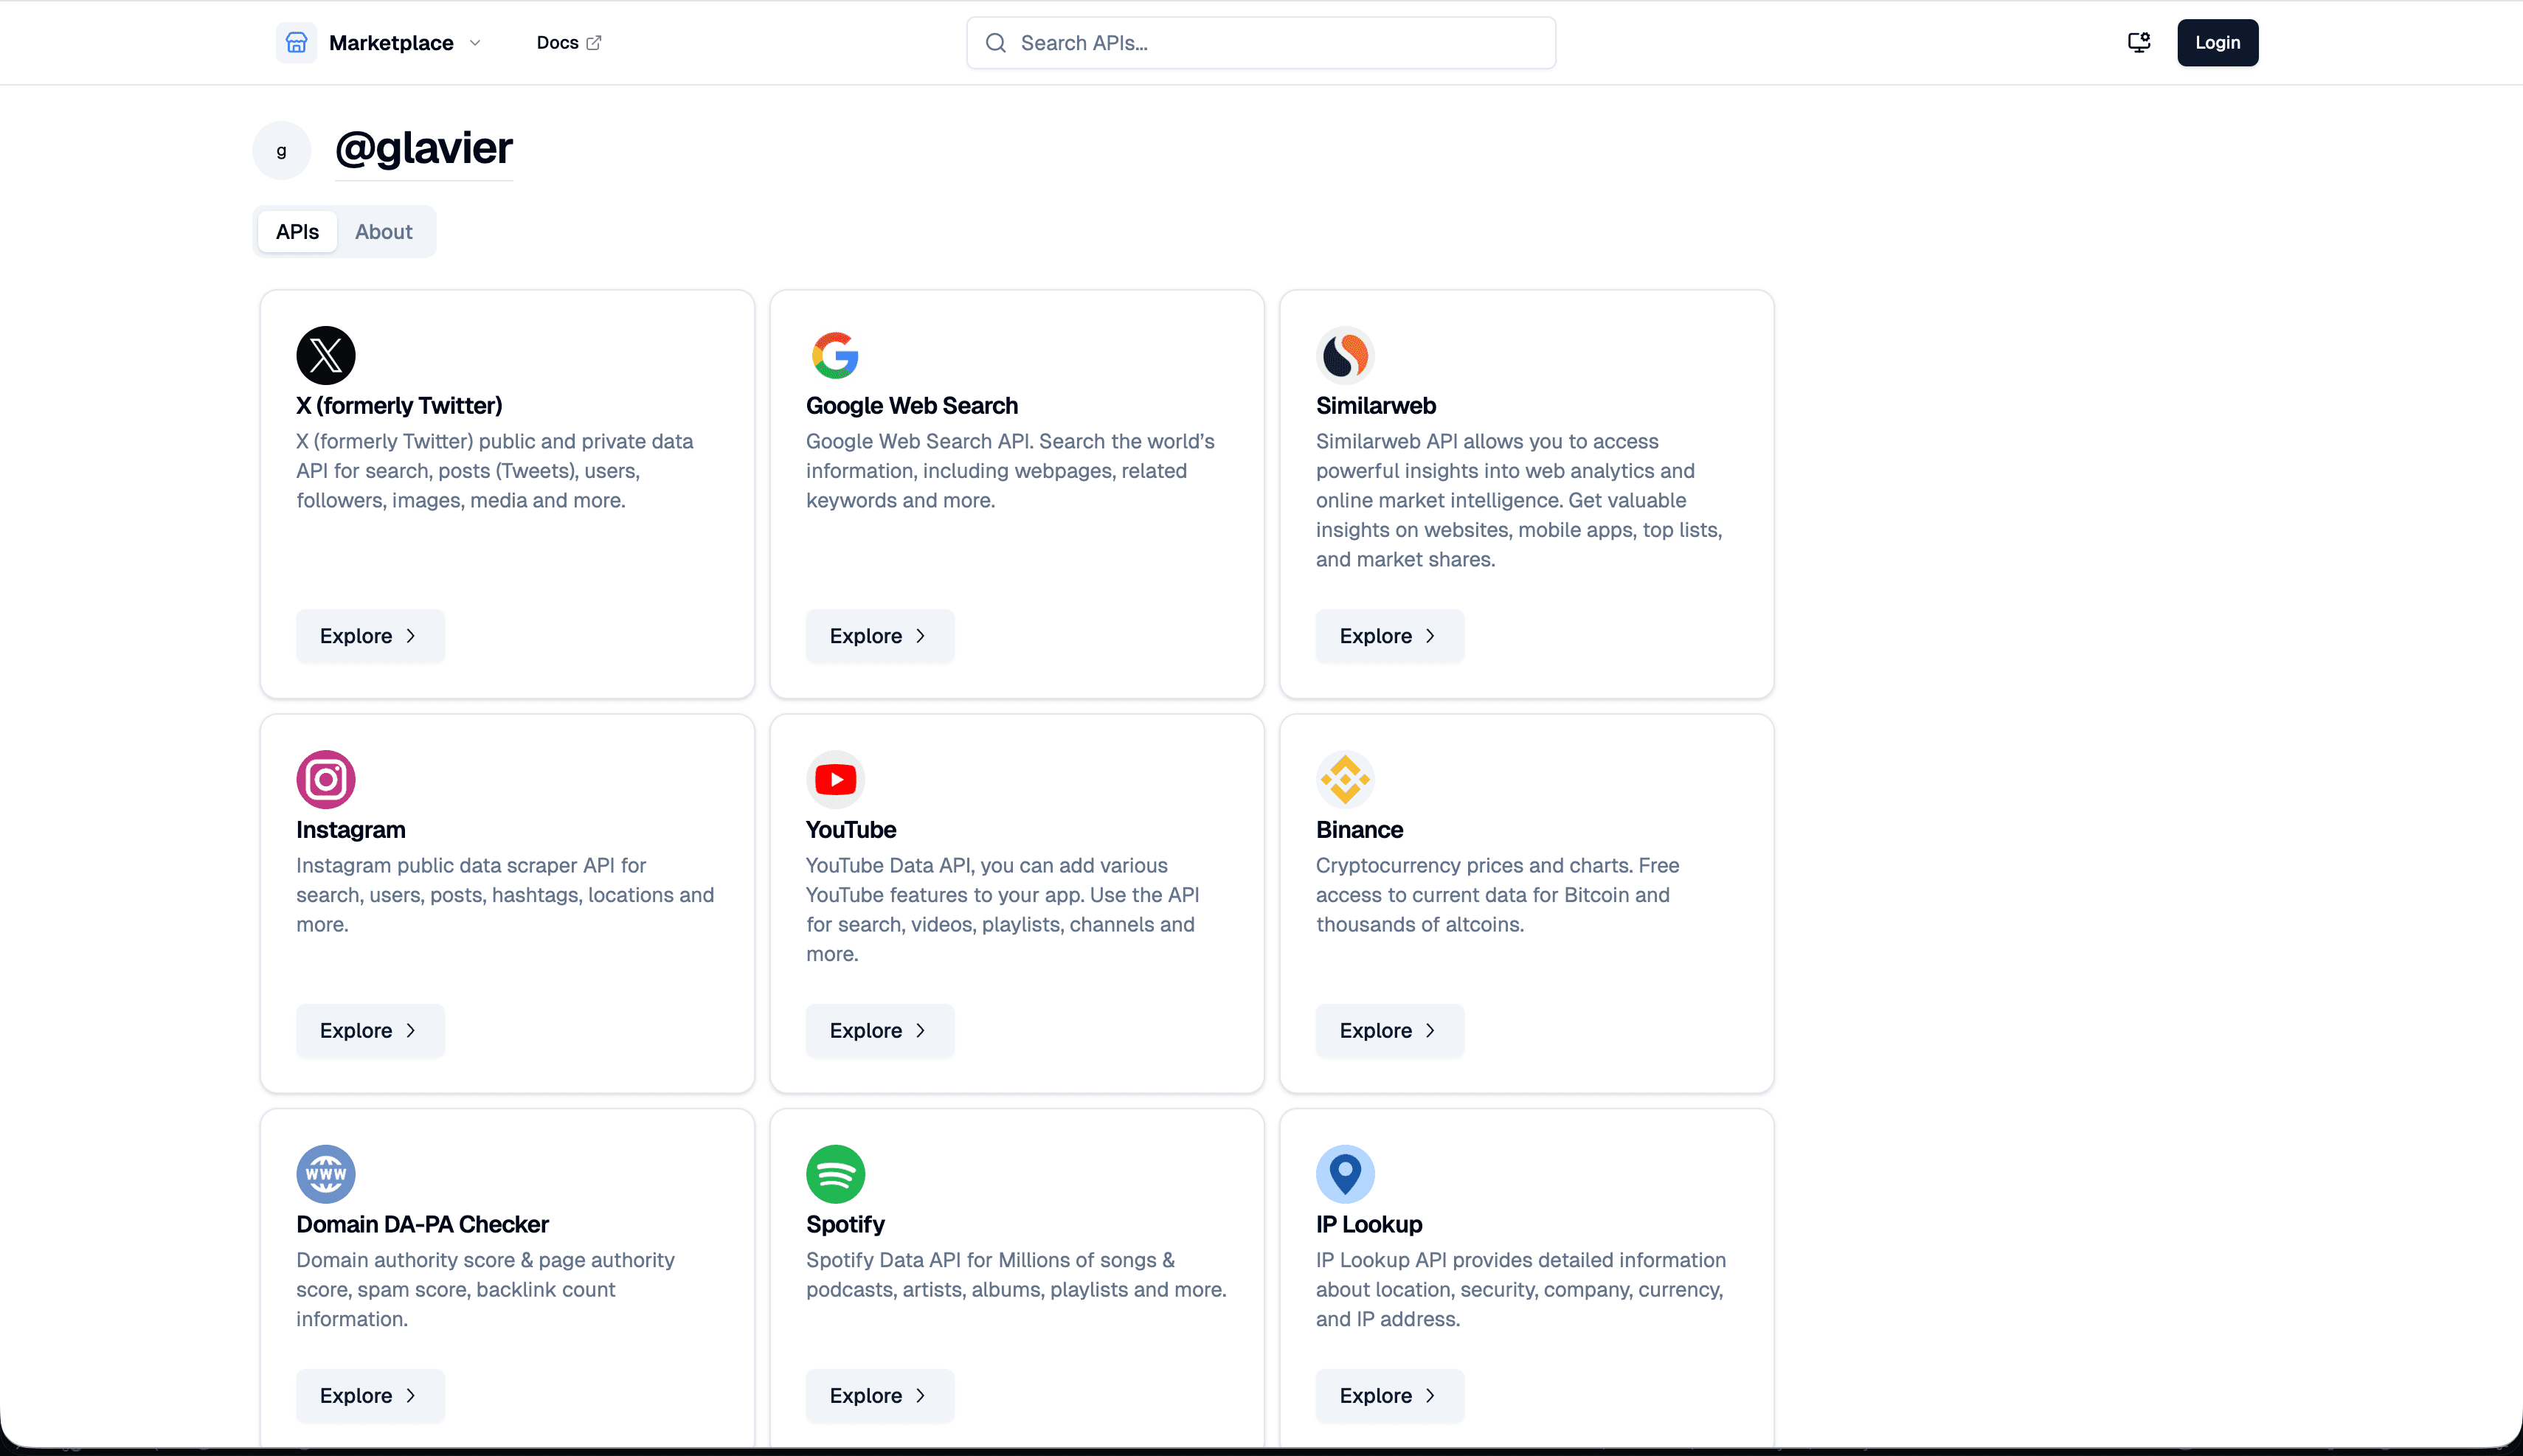Viewport: 2523px width, 1456px height.
Task: Select the Binance diamond icon
Action: coord(1345,779)
